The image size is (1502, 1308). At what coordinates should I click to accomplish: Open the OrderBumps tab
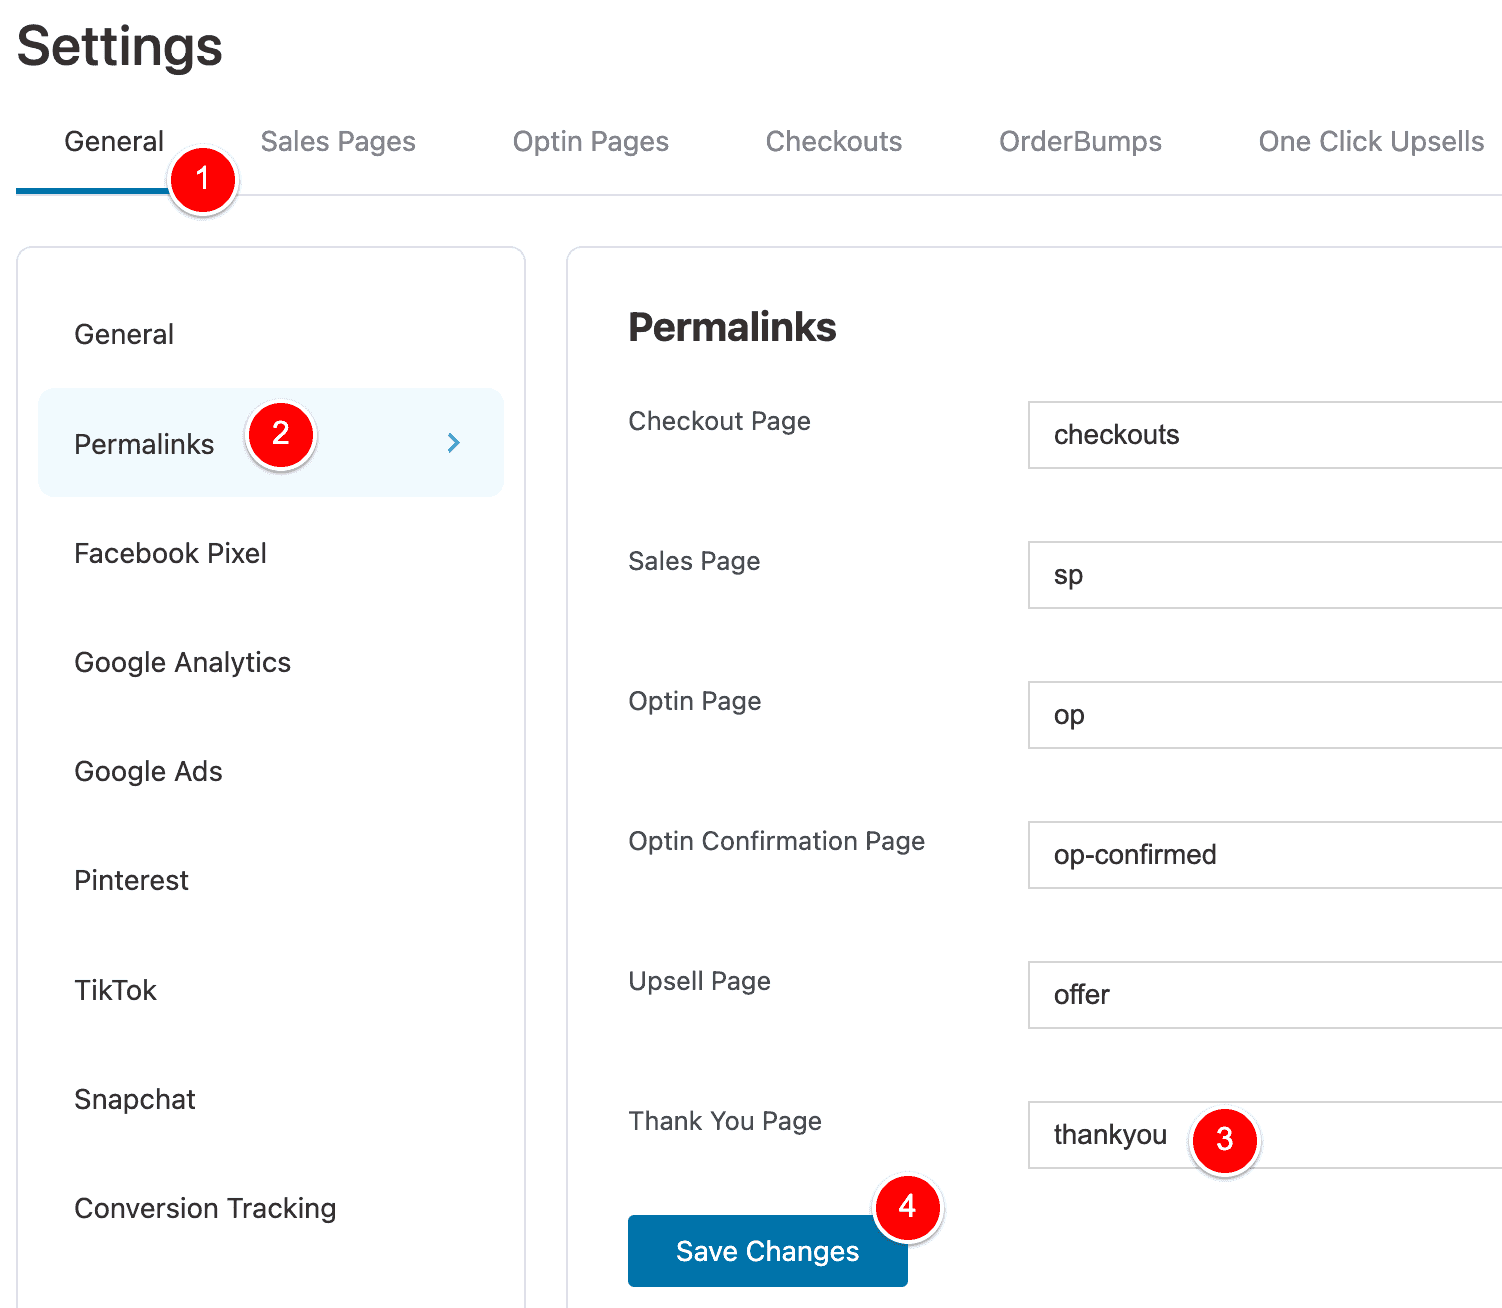[x=1080, y=142]
